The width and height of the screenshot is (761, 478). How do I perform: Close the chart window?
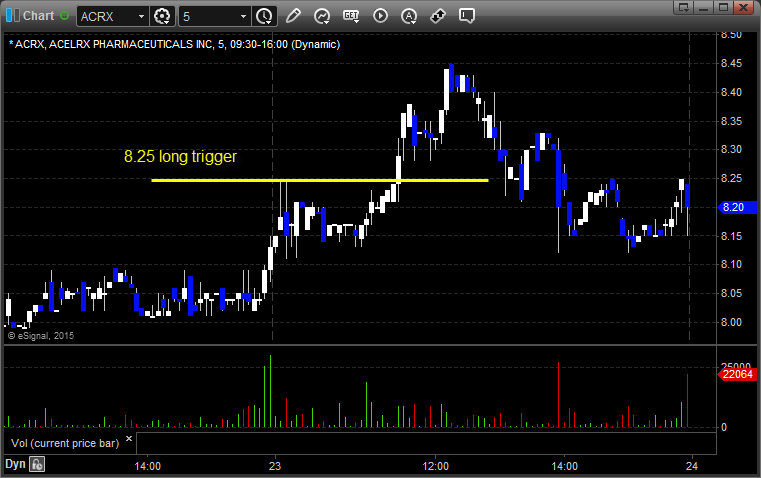tap(743, 7)
